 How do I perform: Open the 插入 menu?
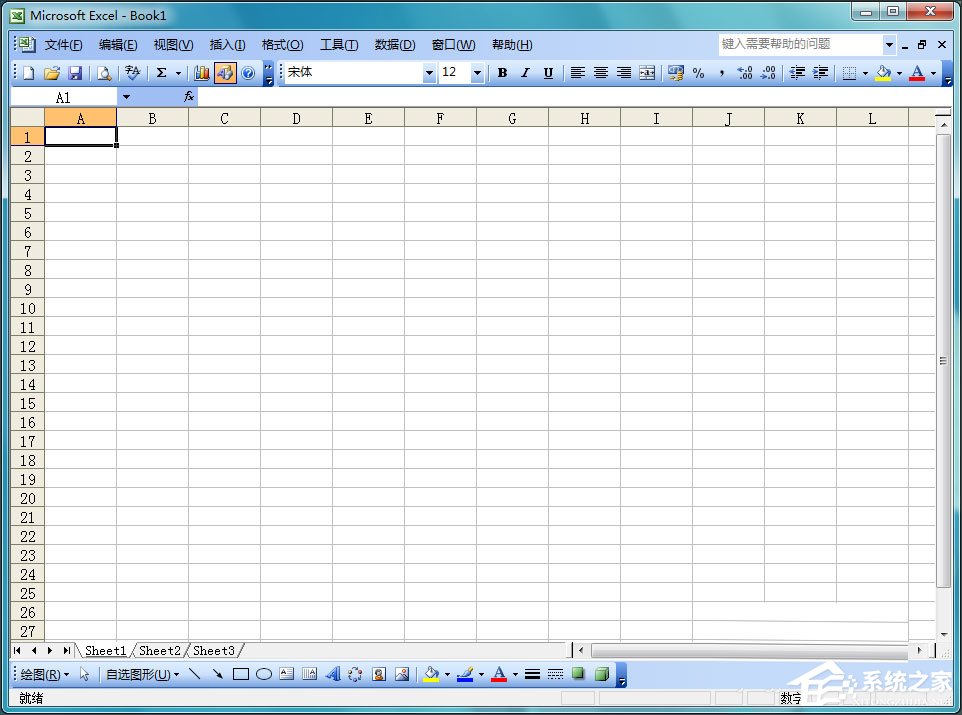pos(227,44)
